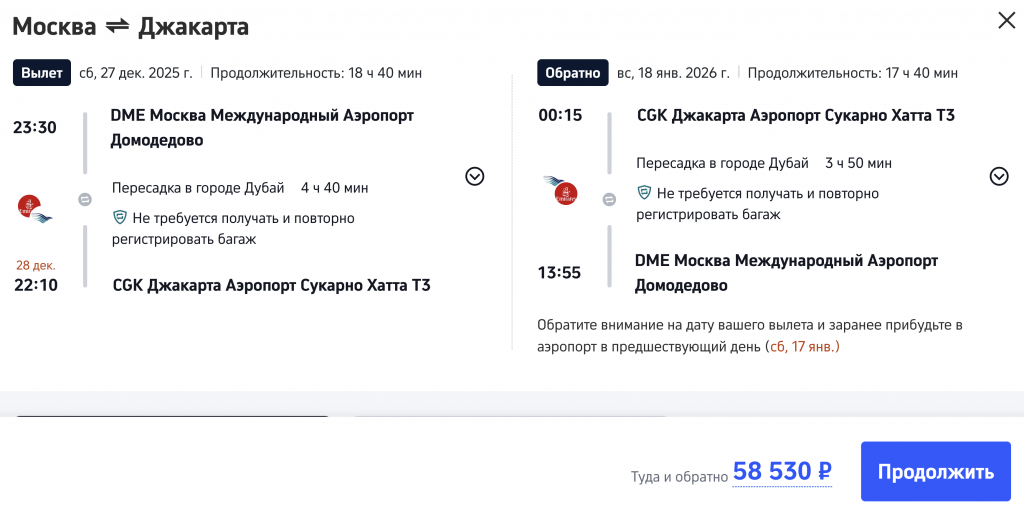The height and width of the screenshot is (509, 1024).
Task: Select the outbound DME Домодедово airport name
Action: 262,127
